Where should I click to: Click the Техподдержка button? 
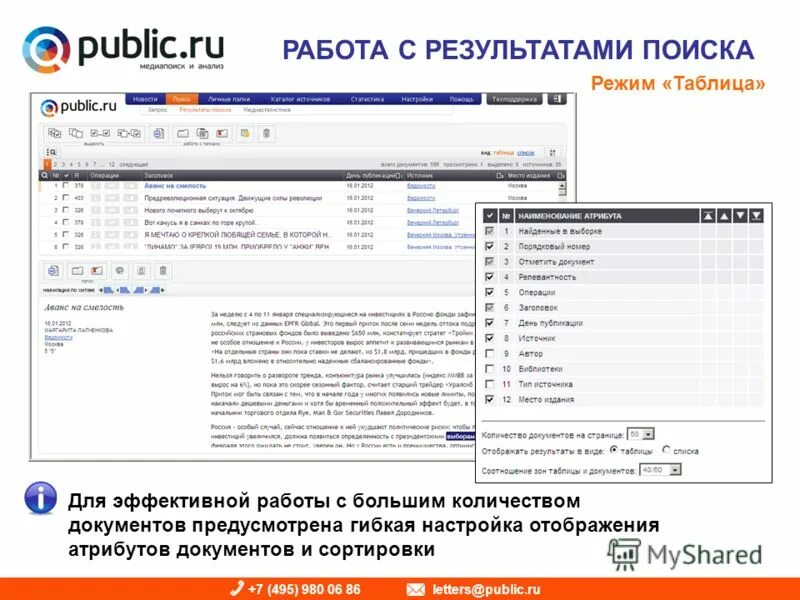click(x=514, y=99)
